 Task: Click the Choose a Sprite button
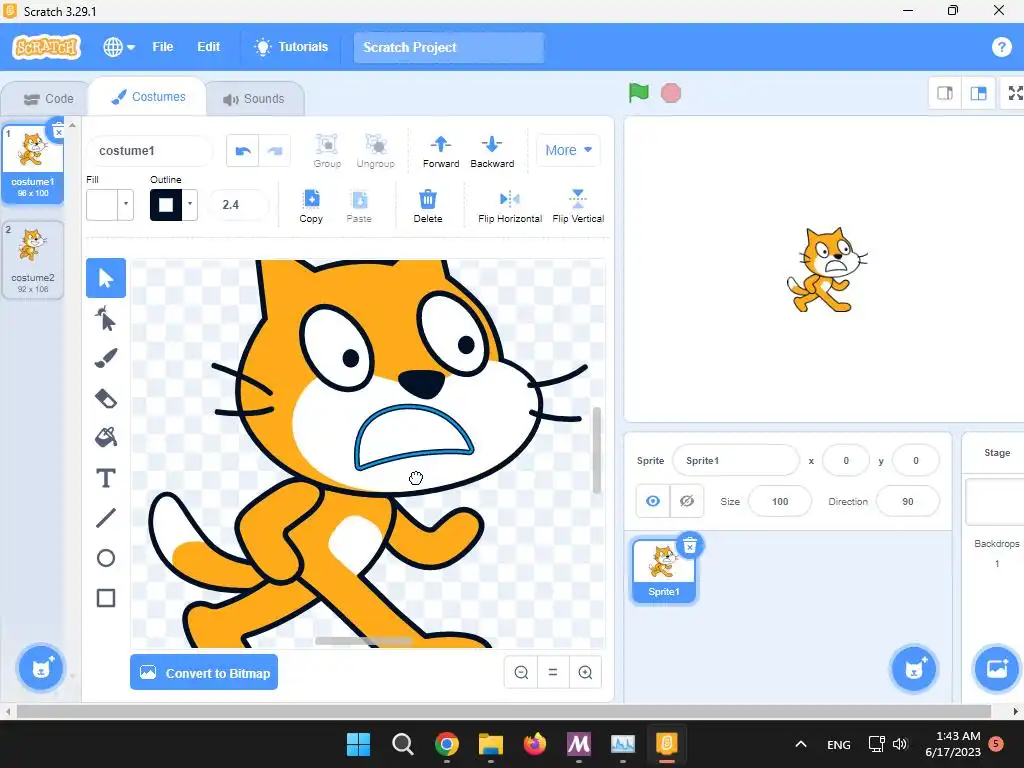pos(914,669)
